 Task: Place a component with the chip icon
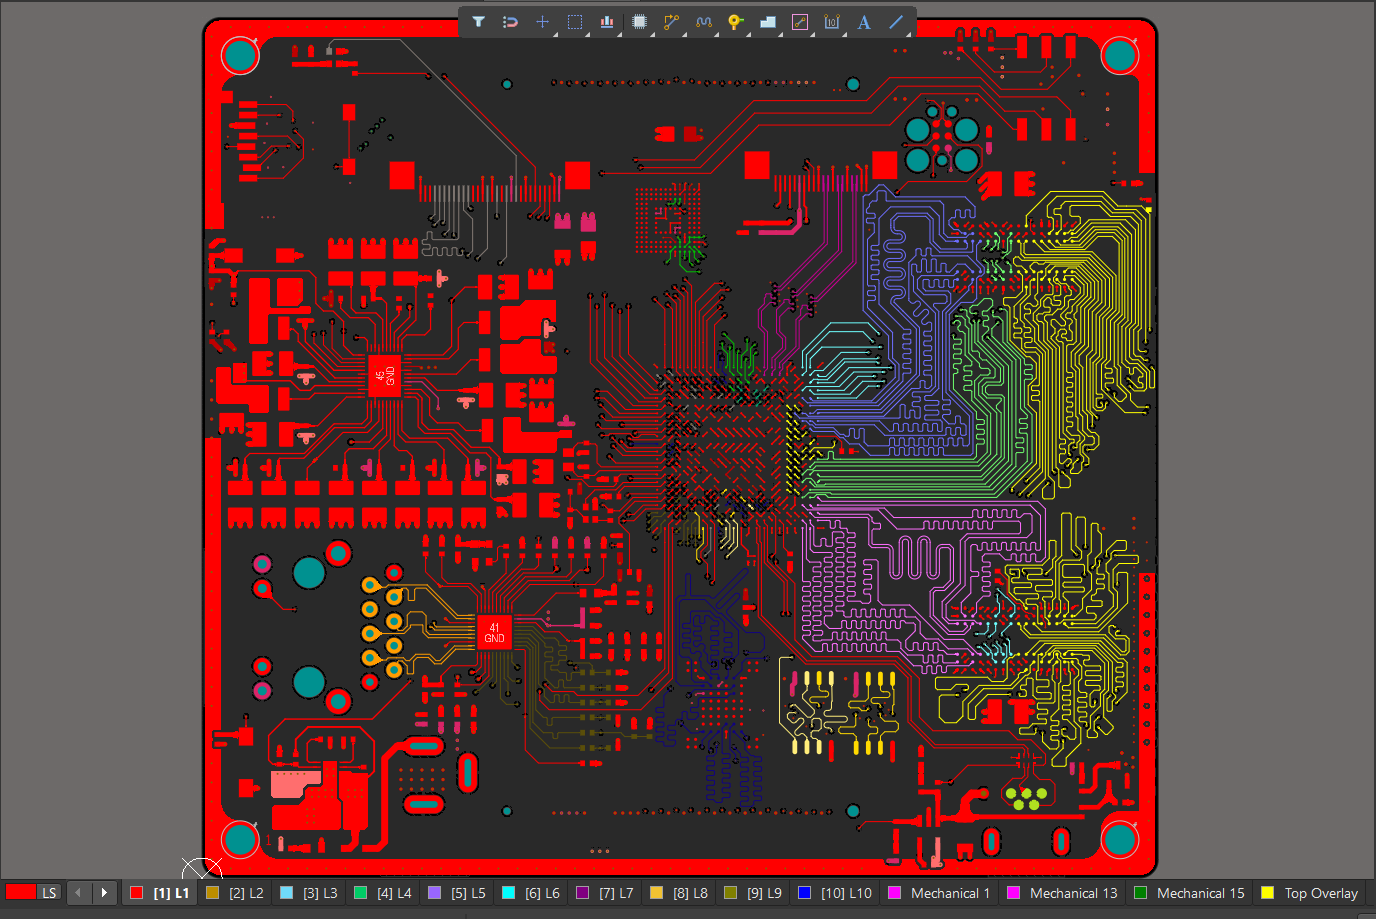pos(640,22)
